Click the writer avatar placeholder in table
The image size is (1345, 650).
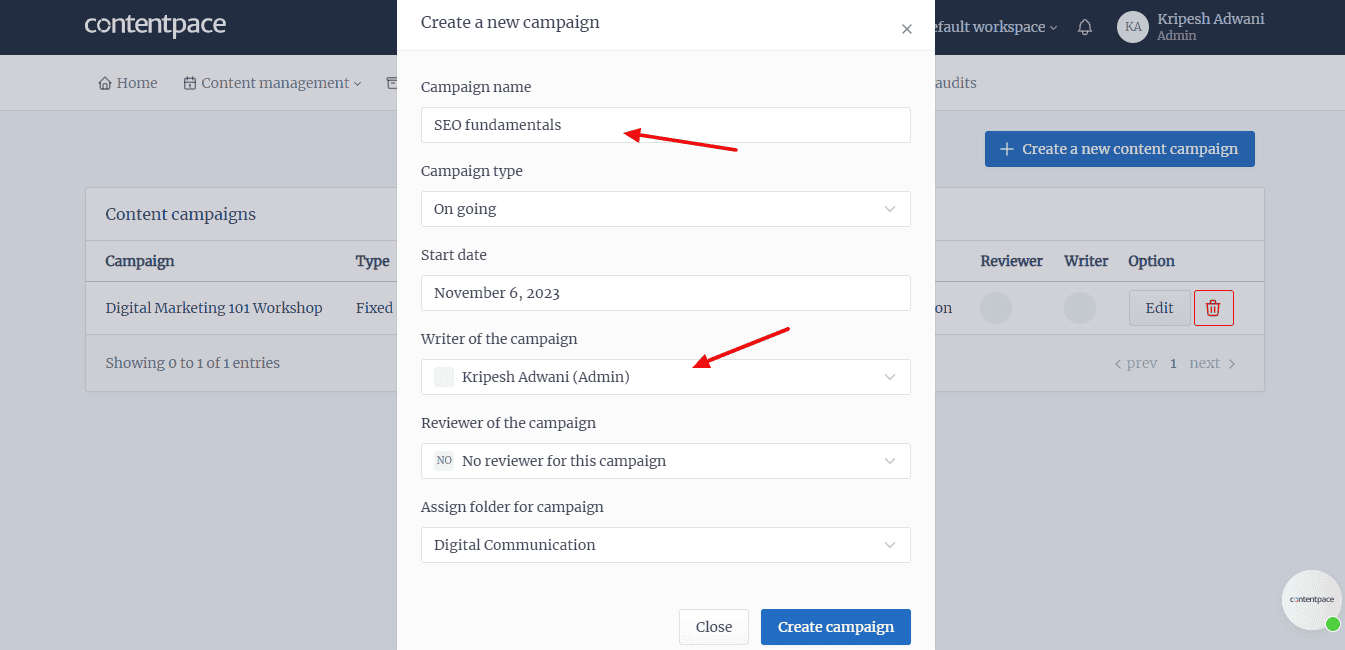coord(1080,308)
